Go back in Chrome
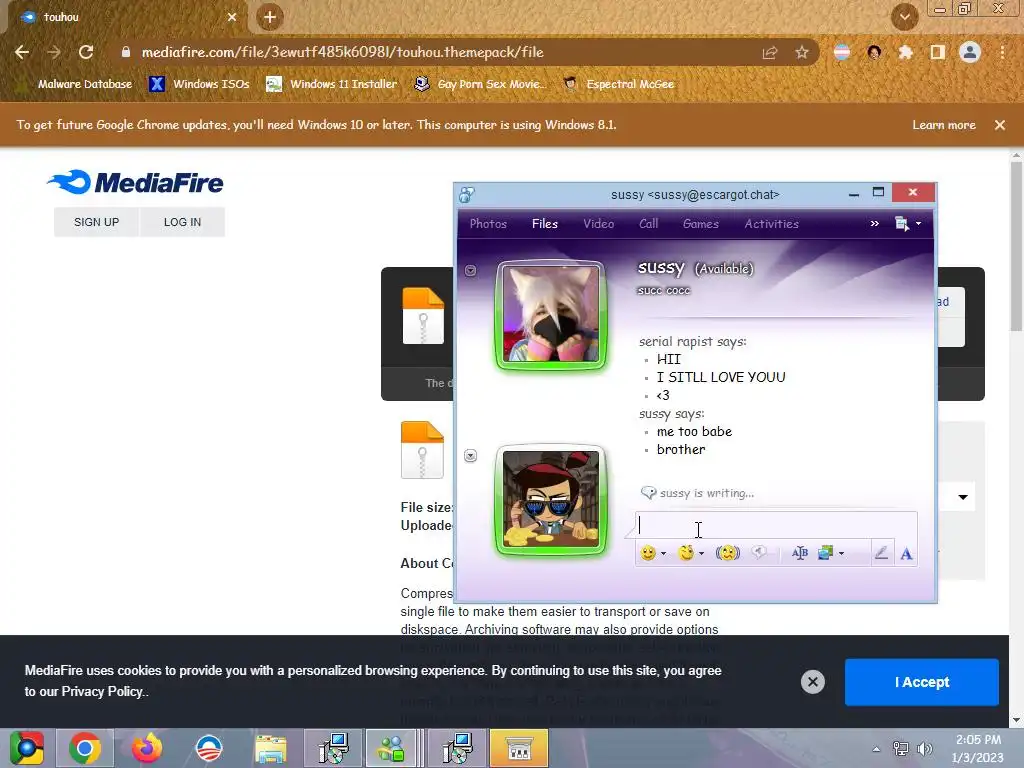Viewport: 1024px width, 768px height. [22, 52]
